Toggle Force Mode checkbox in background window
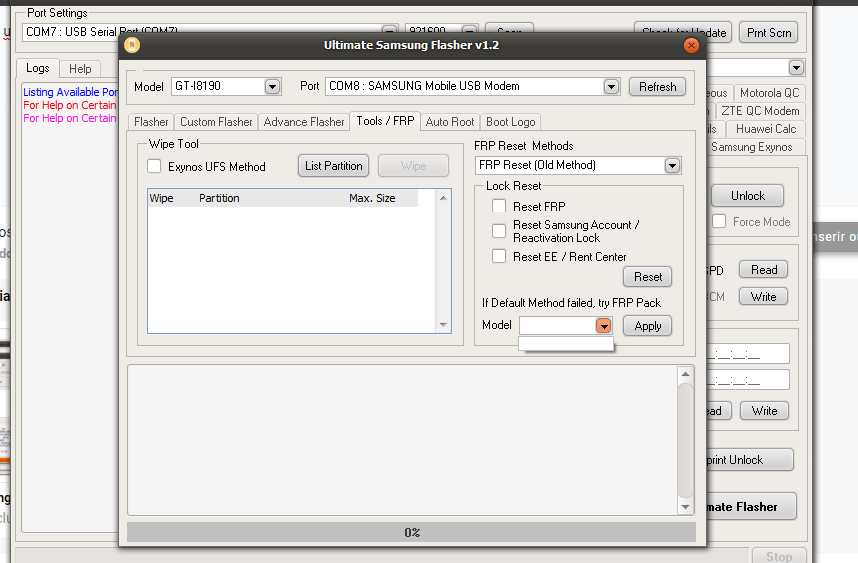Viewport: 858px width, 563px height. pyautogui.click(x=719, y=221)
